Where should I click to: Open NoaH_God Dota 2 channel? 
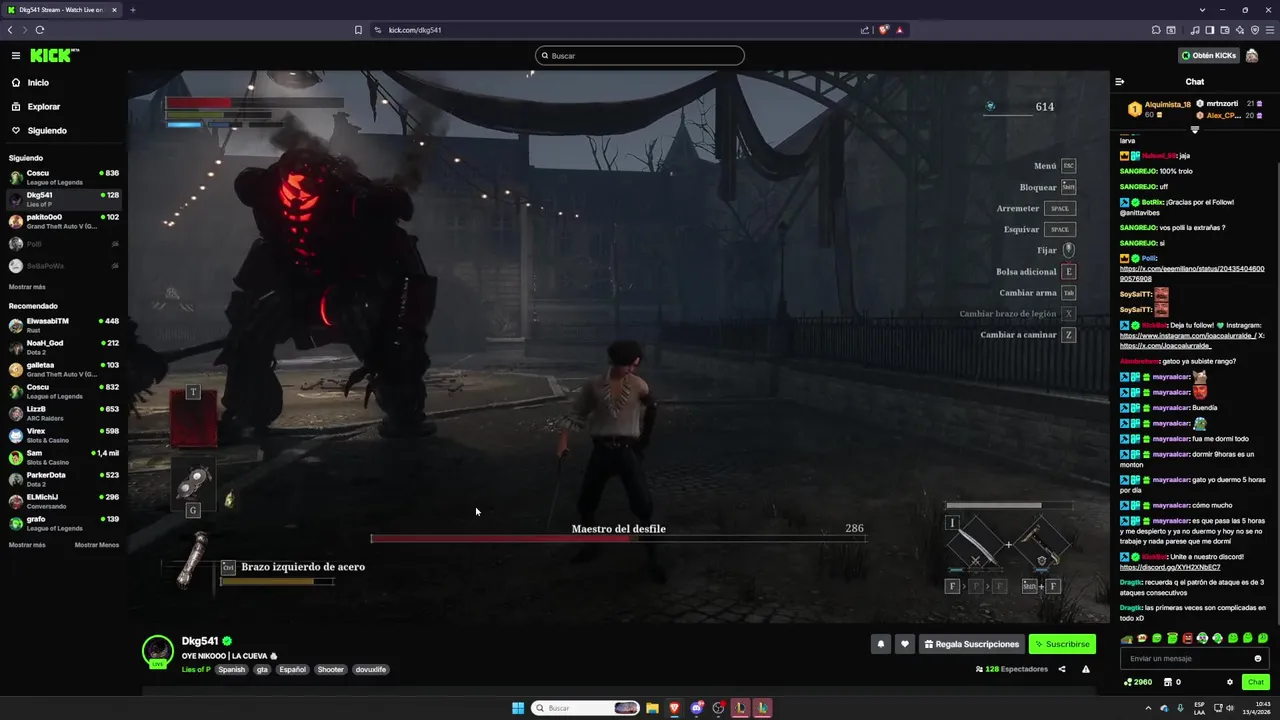coord(64,347)
